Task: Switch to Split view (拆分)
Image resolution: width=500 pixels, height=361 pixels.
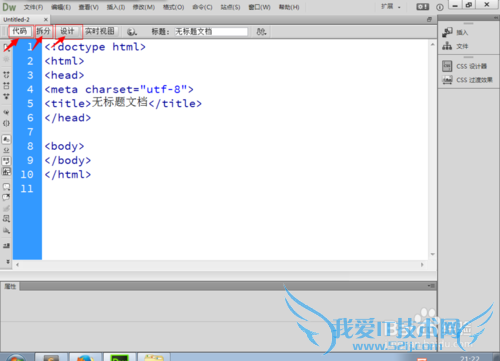Action: point(43,31)
